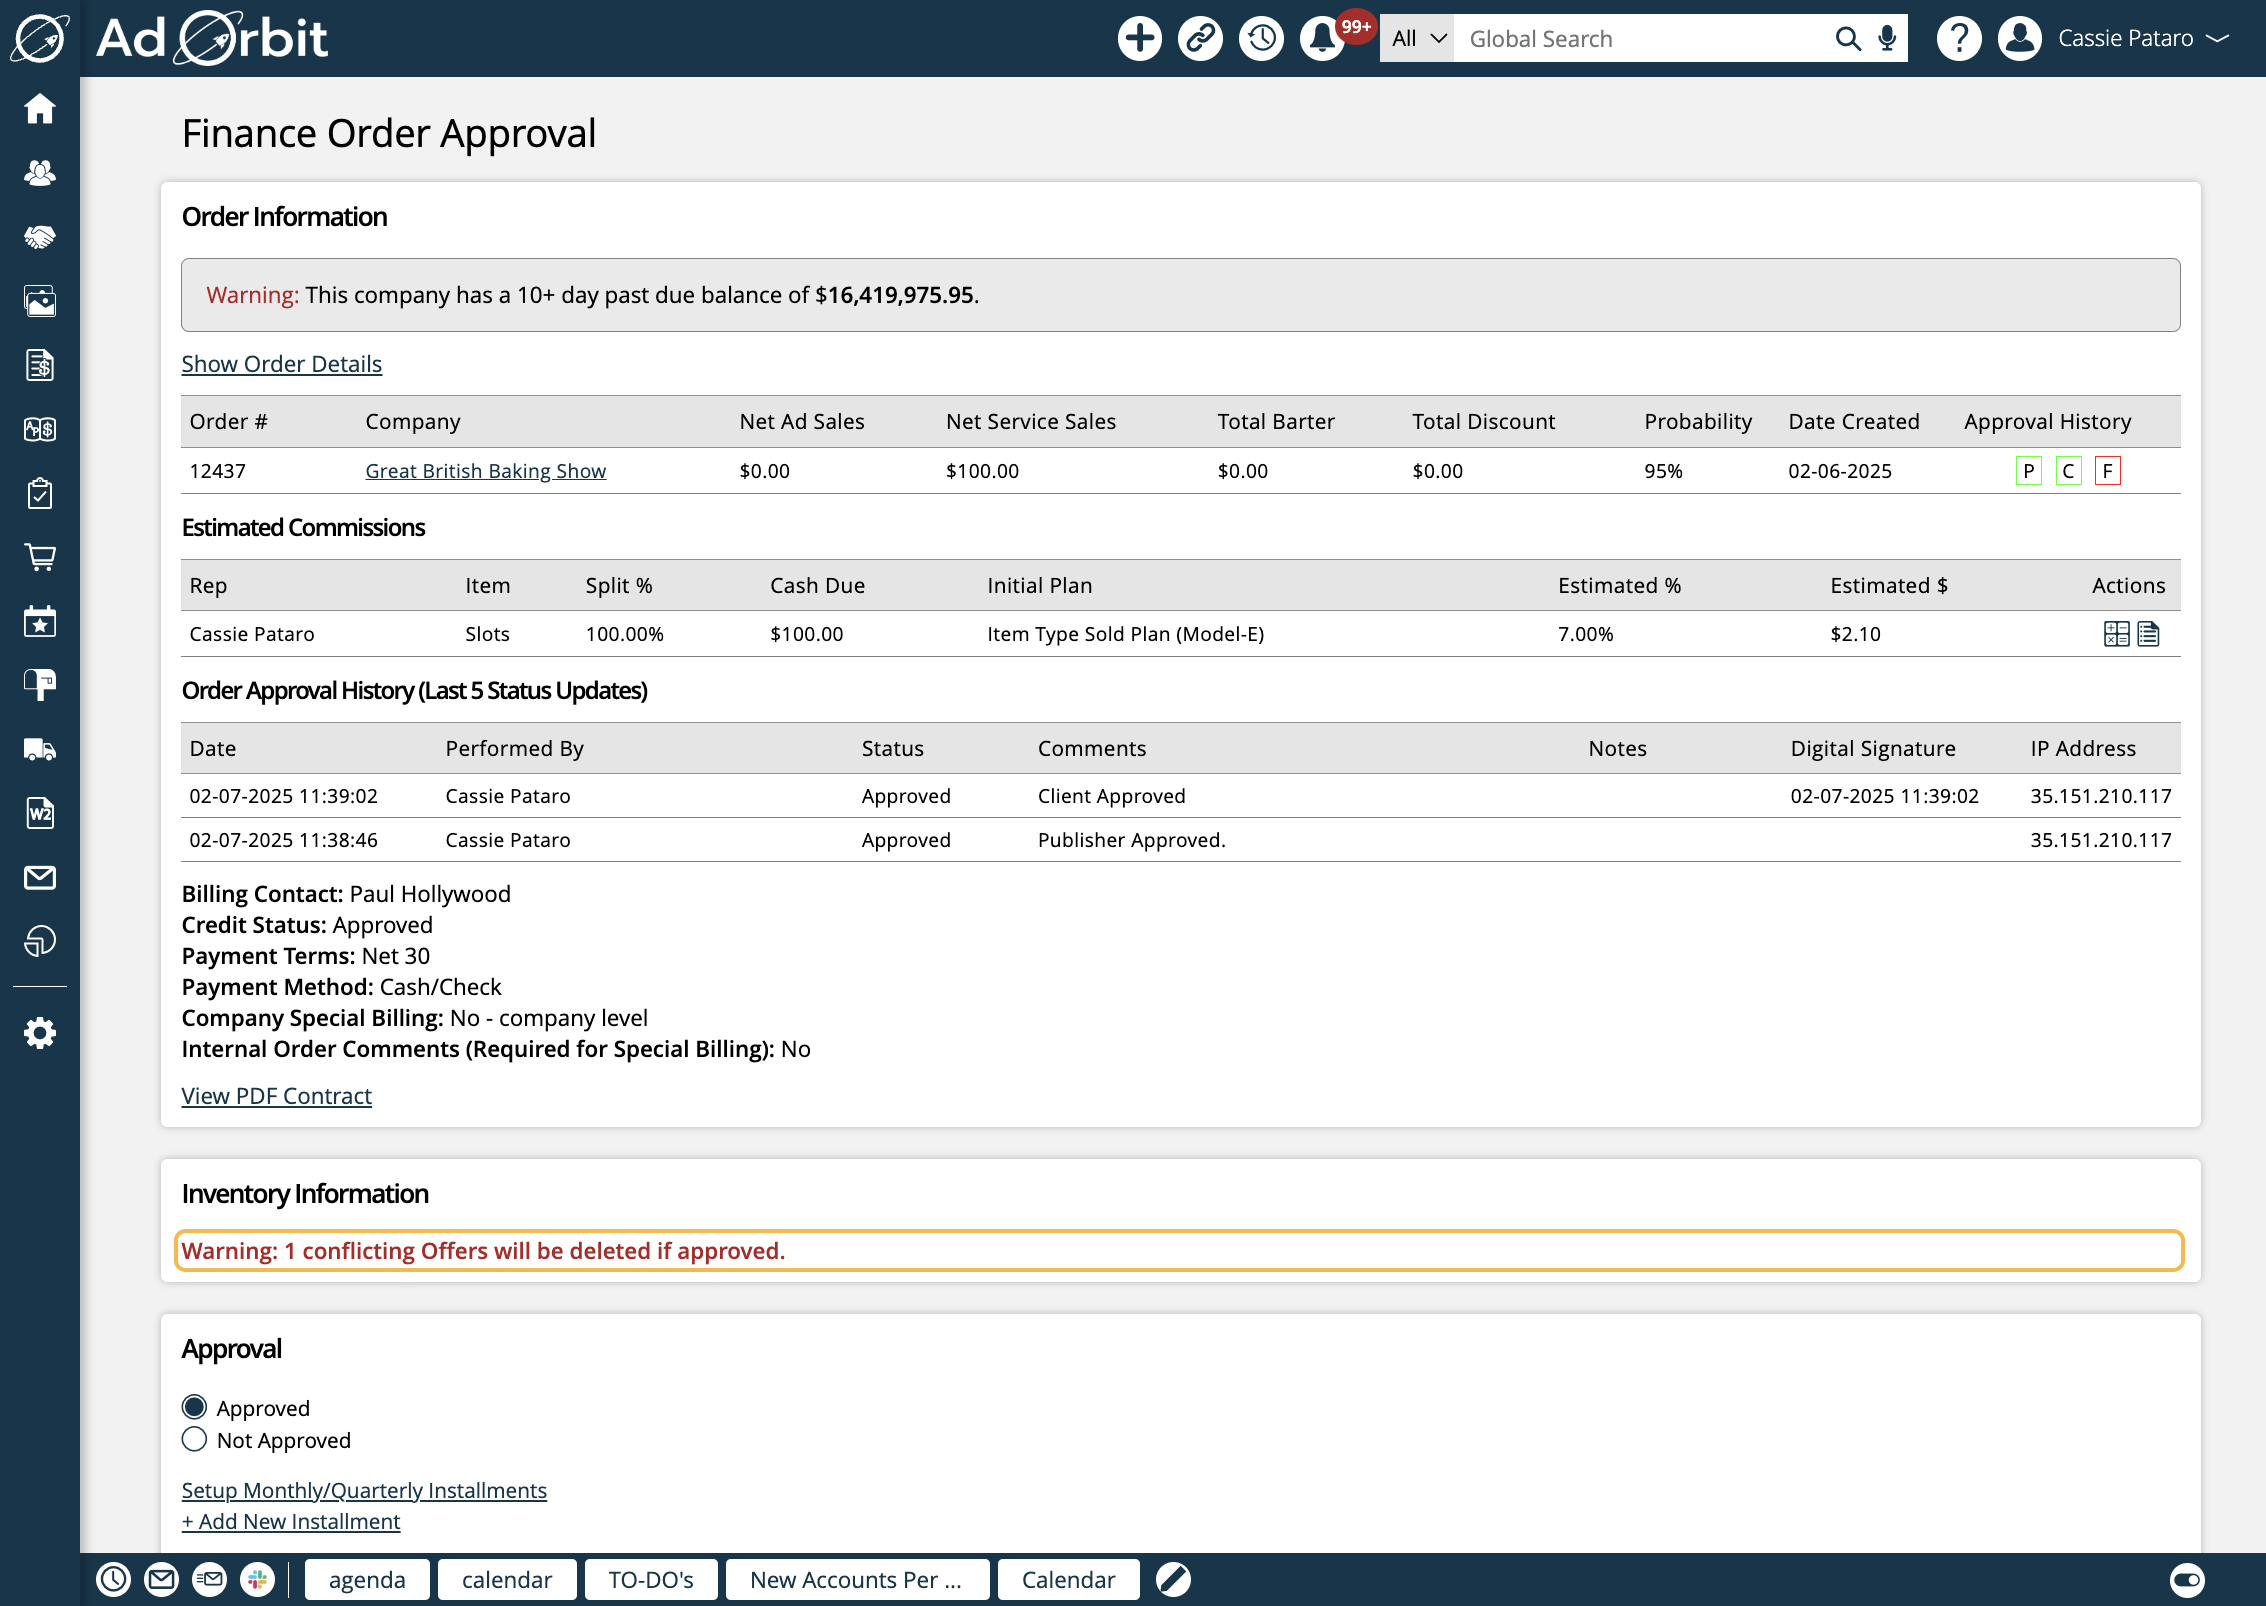This screenshot has width=2266, height=1606.
Task: Open the settings gear in sidebar
Action: pos(40,1033)
